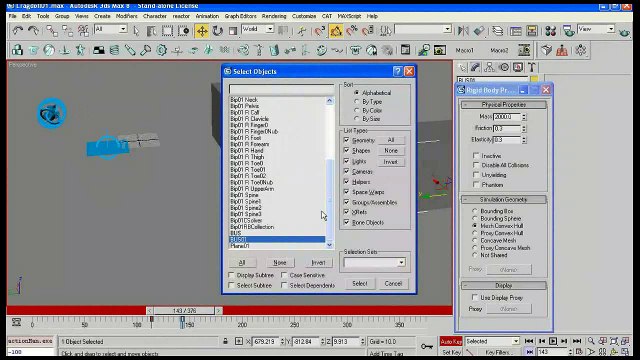Click the None button under List Types
This screenshot has width=640, height=360.
(x=391, y=151)
